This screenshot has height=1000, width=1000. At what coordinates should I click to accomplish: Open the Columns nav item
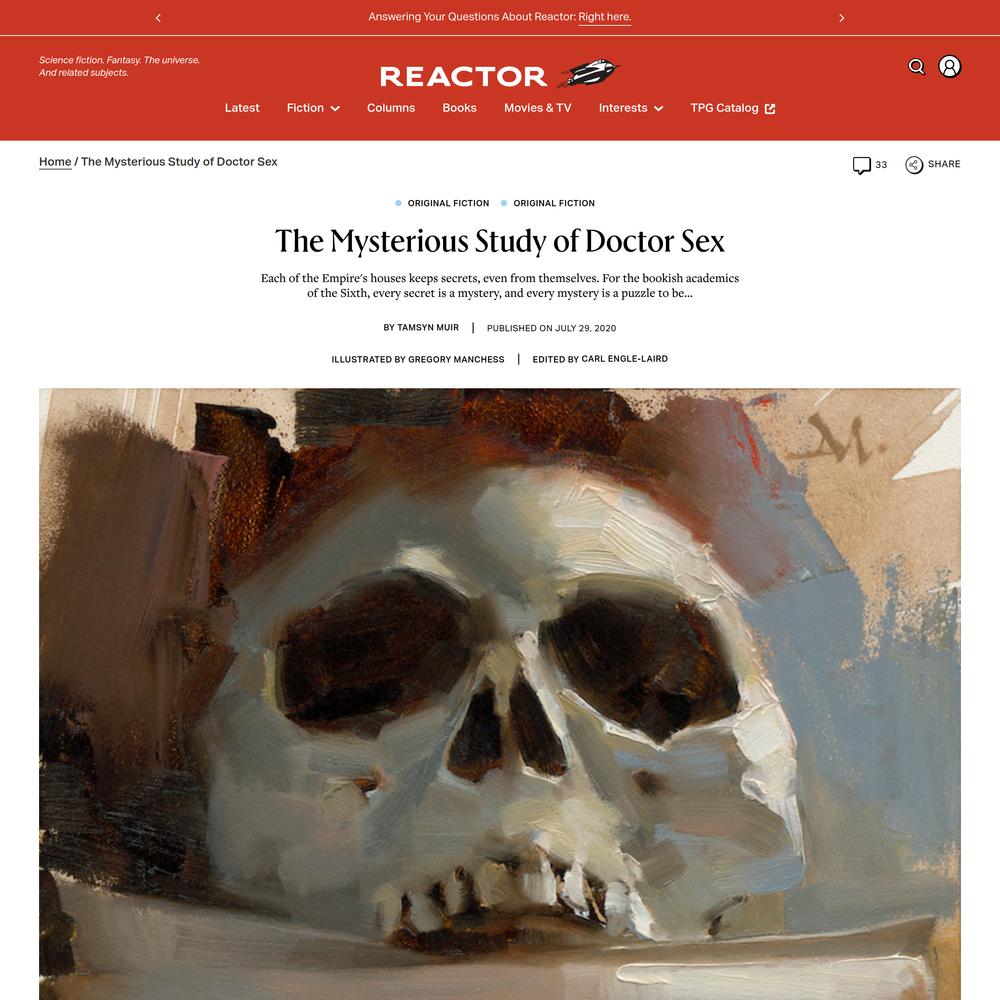pyautogui.click(x=391, y=108)
